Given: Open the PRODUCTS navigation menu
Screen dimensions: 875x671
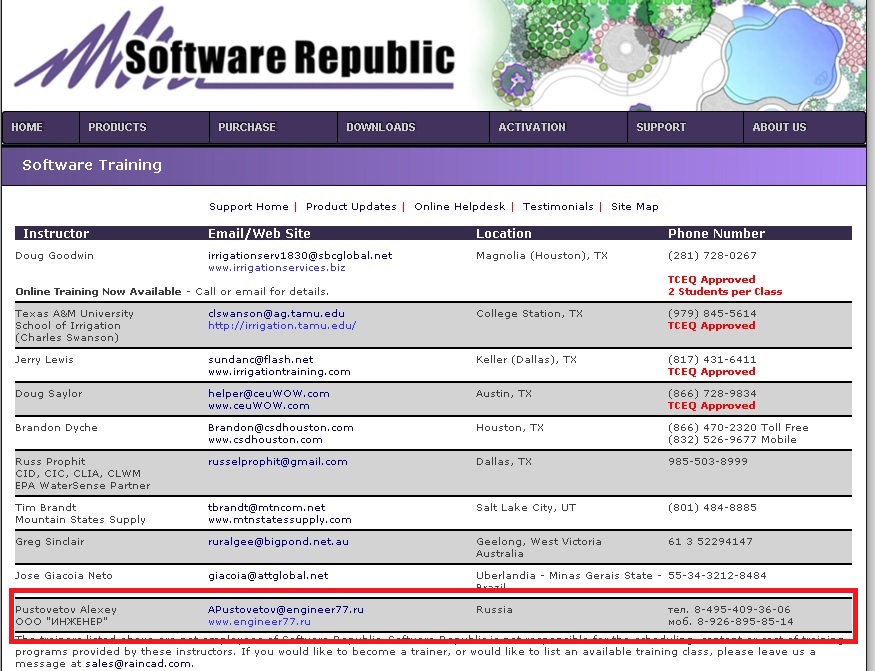Looking at the screenshot, I should coord(117,127).
